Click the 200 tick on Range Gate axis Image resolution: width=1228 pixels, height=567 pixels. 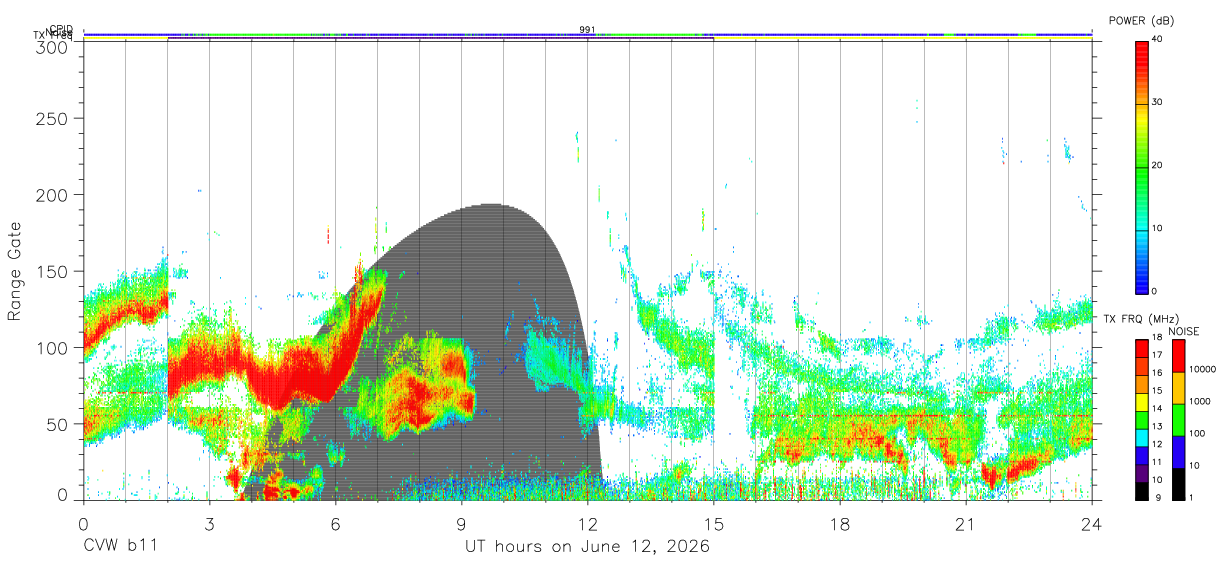(51, 194)
